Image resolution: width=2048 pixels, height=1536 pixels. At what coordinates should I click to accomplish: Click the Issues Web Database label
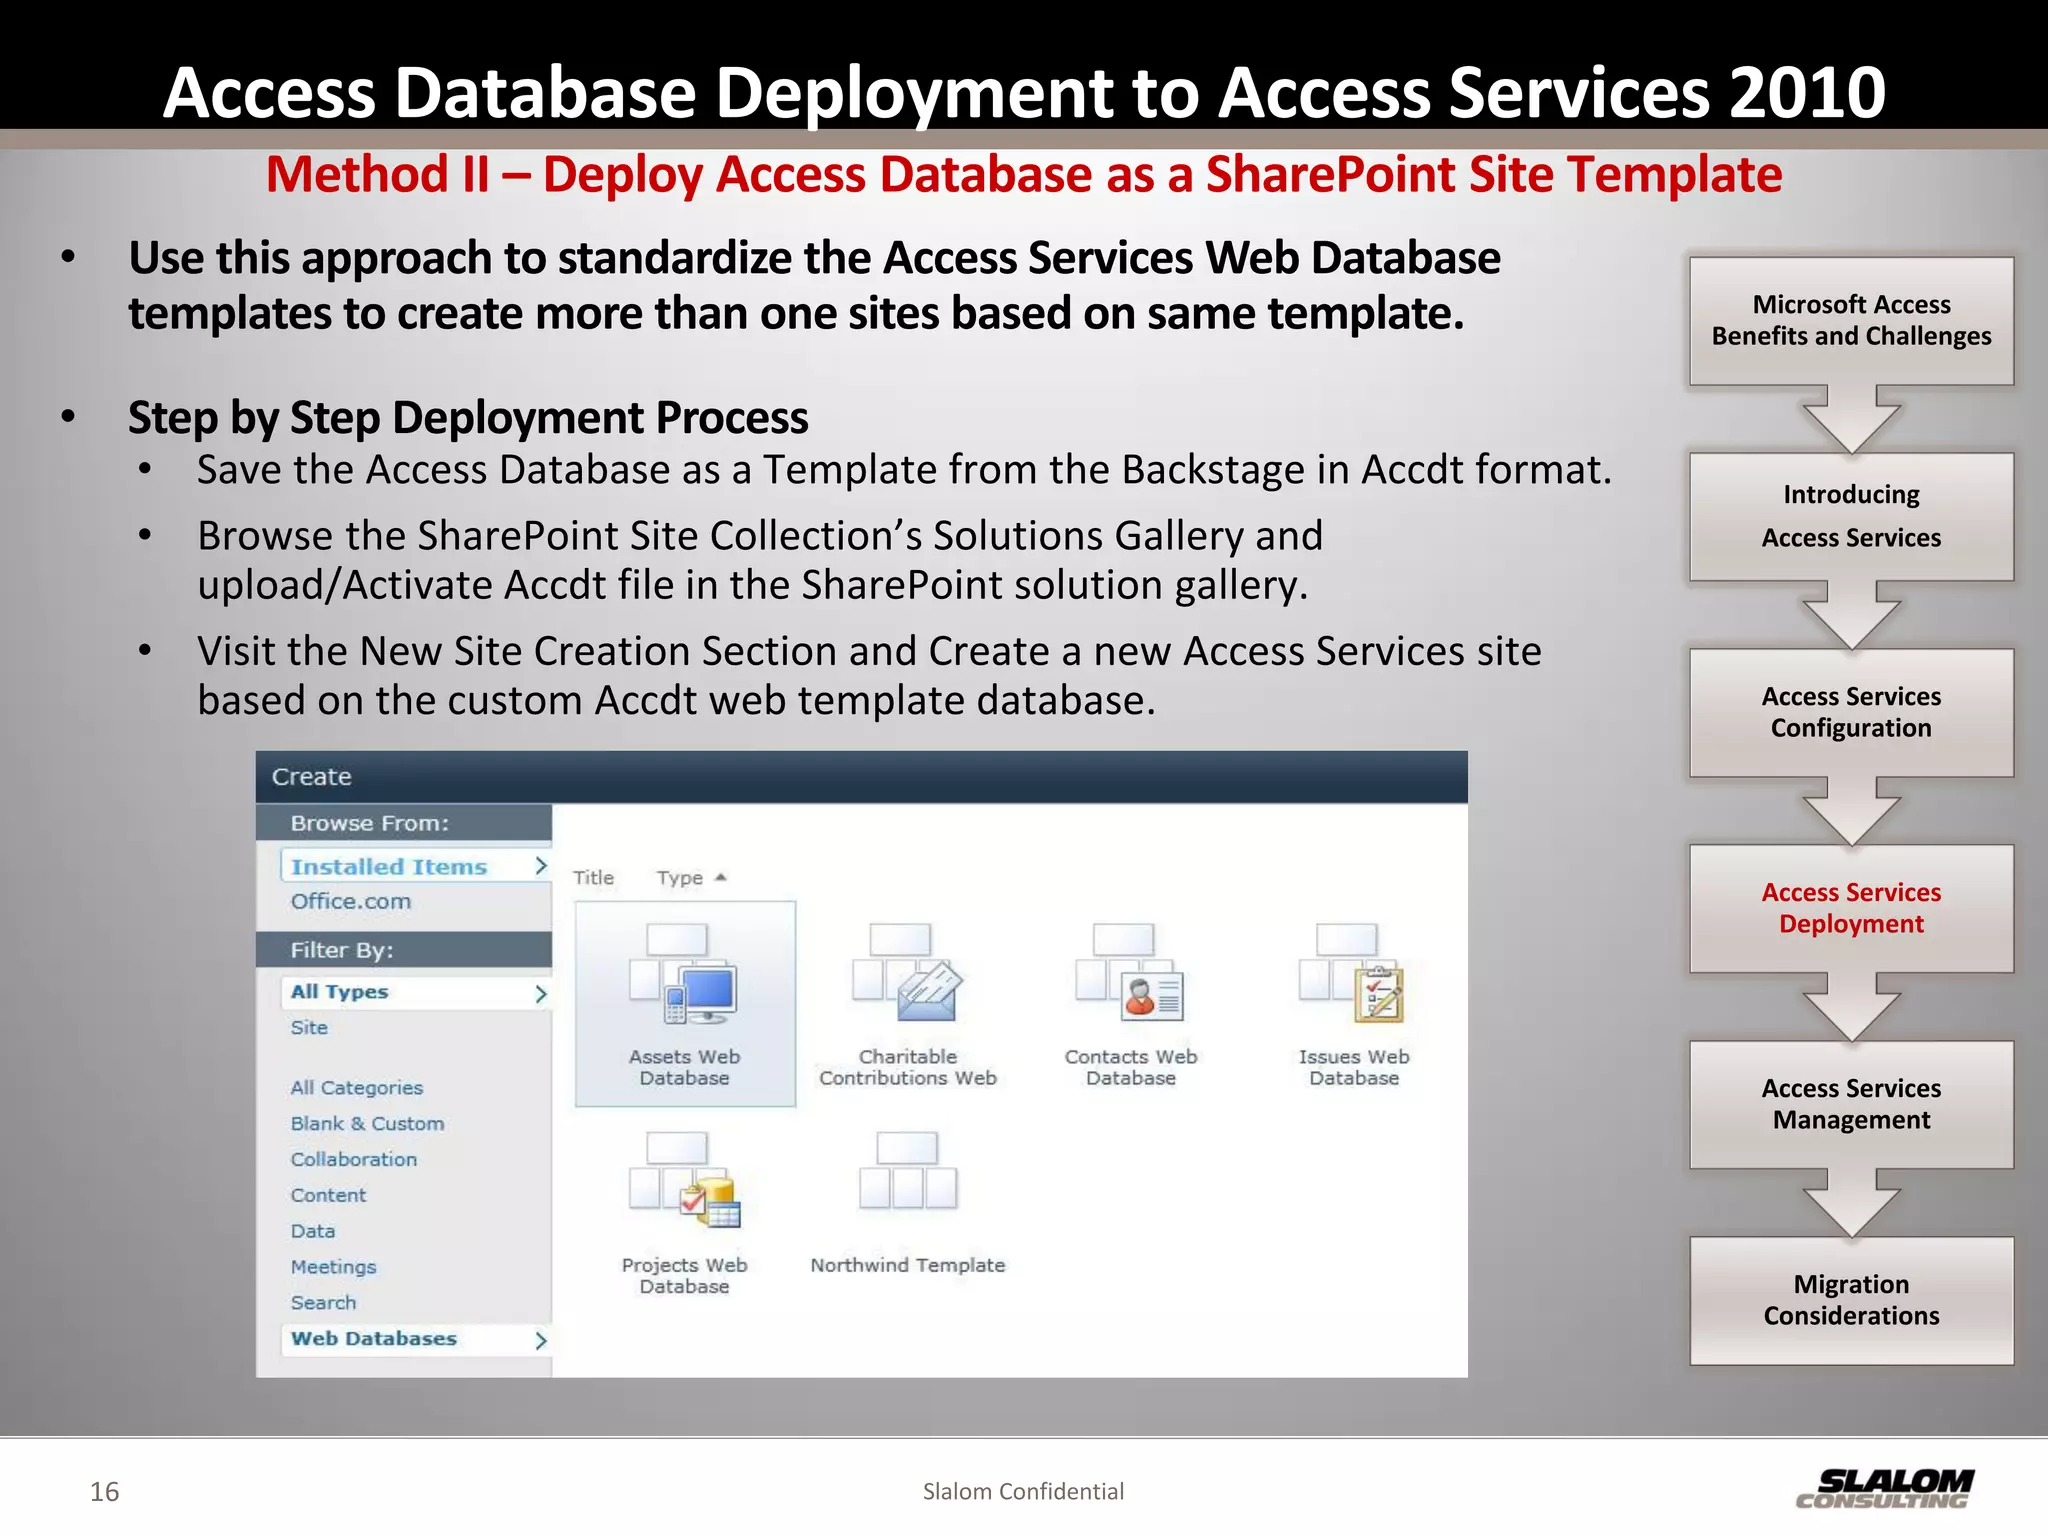tap(1353, 1067)
